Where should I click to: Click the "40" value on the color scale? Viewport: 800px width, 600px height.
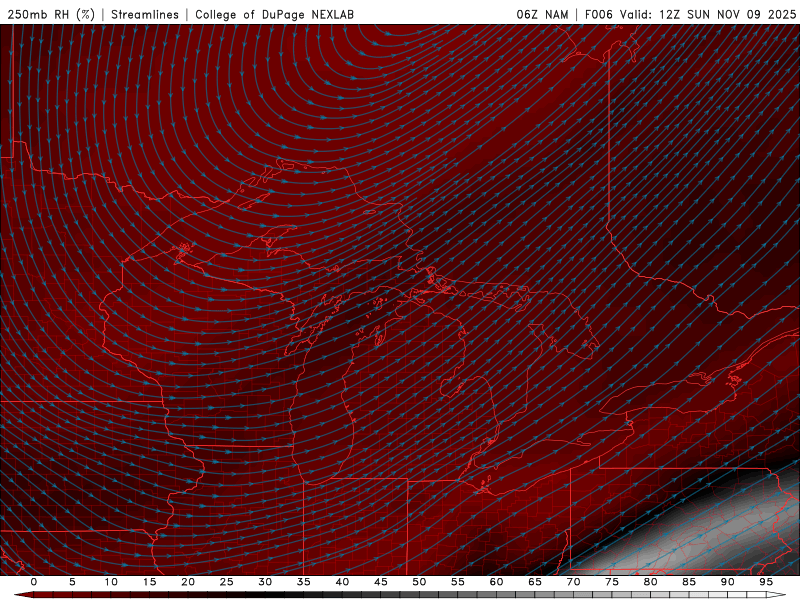342,582
